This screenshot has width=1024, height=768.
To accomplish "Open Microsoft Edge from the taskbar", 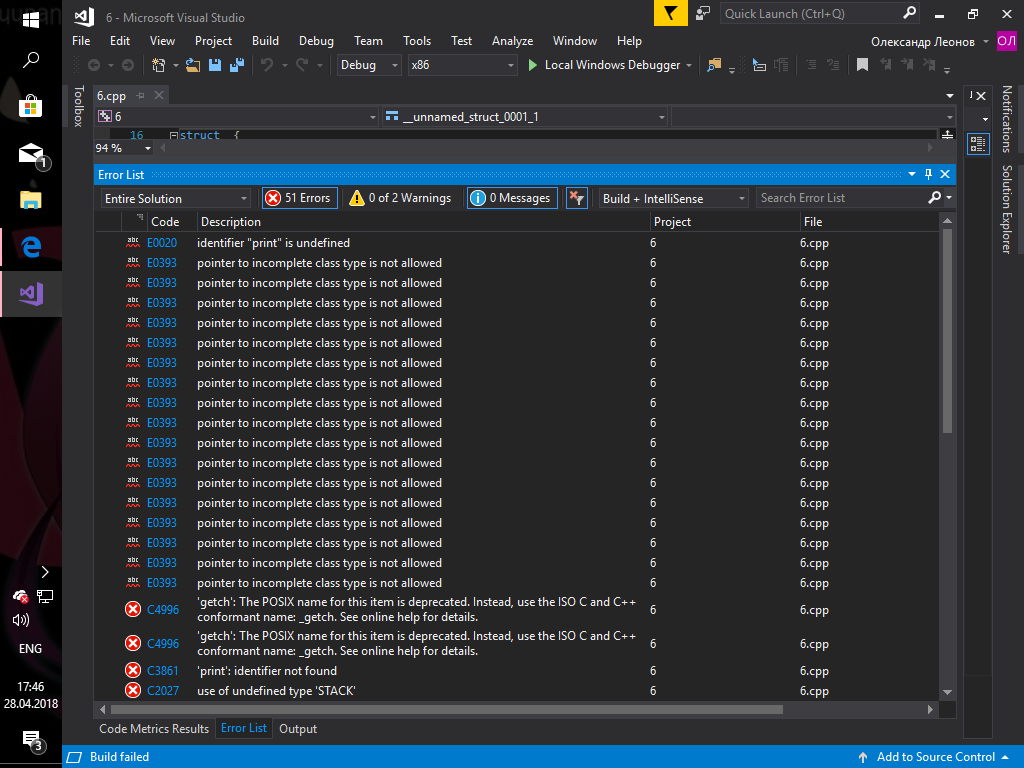I will (x=31, y=246).
